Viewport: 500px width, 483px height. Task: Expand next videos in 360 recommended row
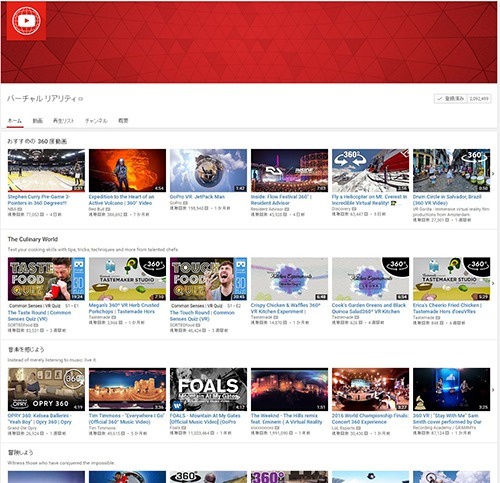[493, 174]
